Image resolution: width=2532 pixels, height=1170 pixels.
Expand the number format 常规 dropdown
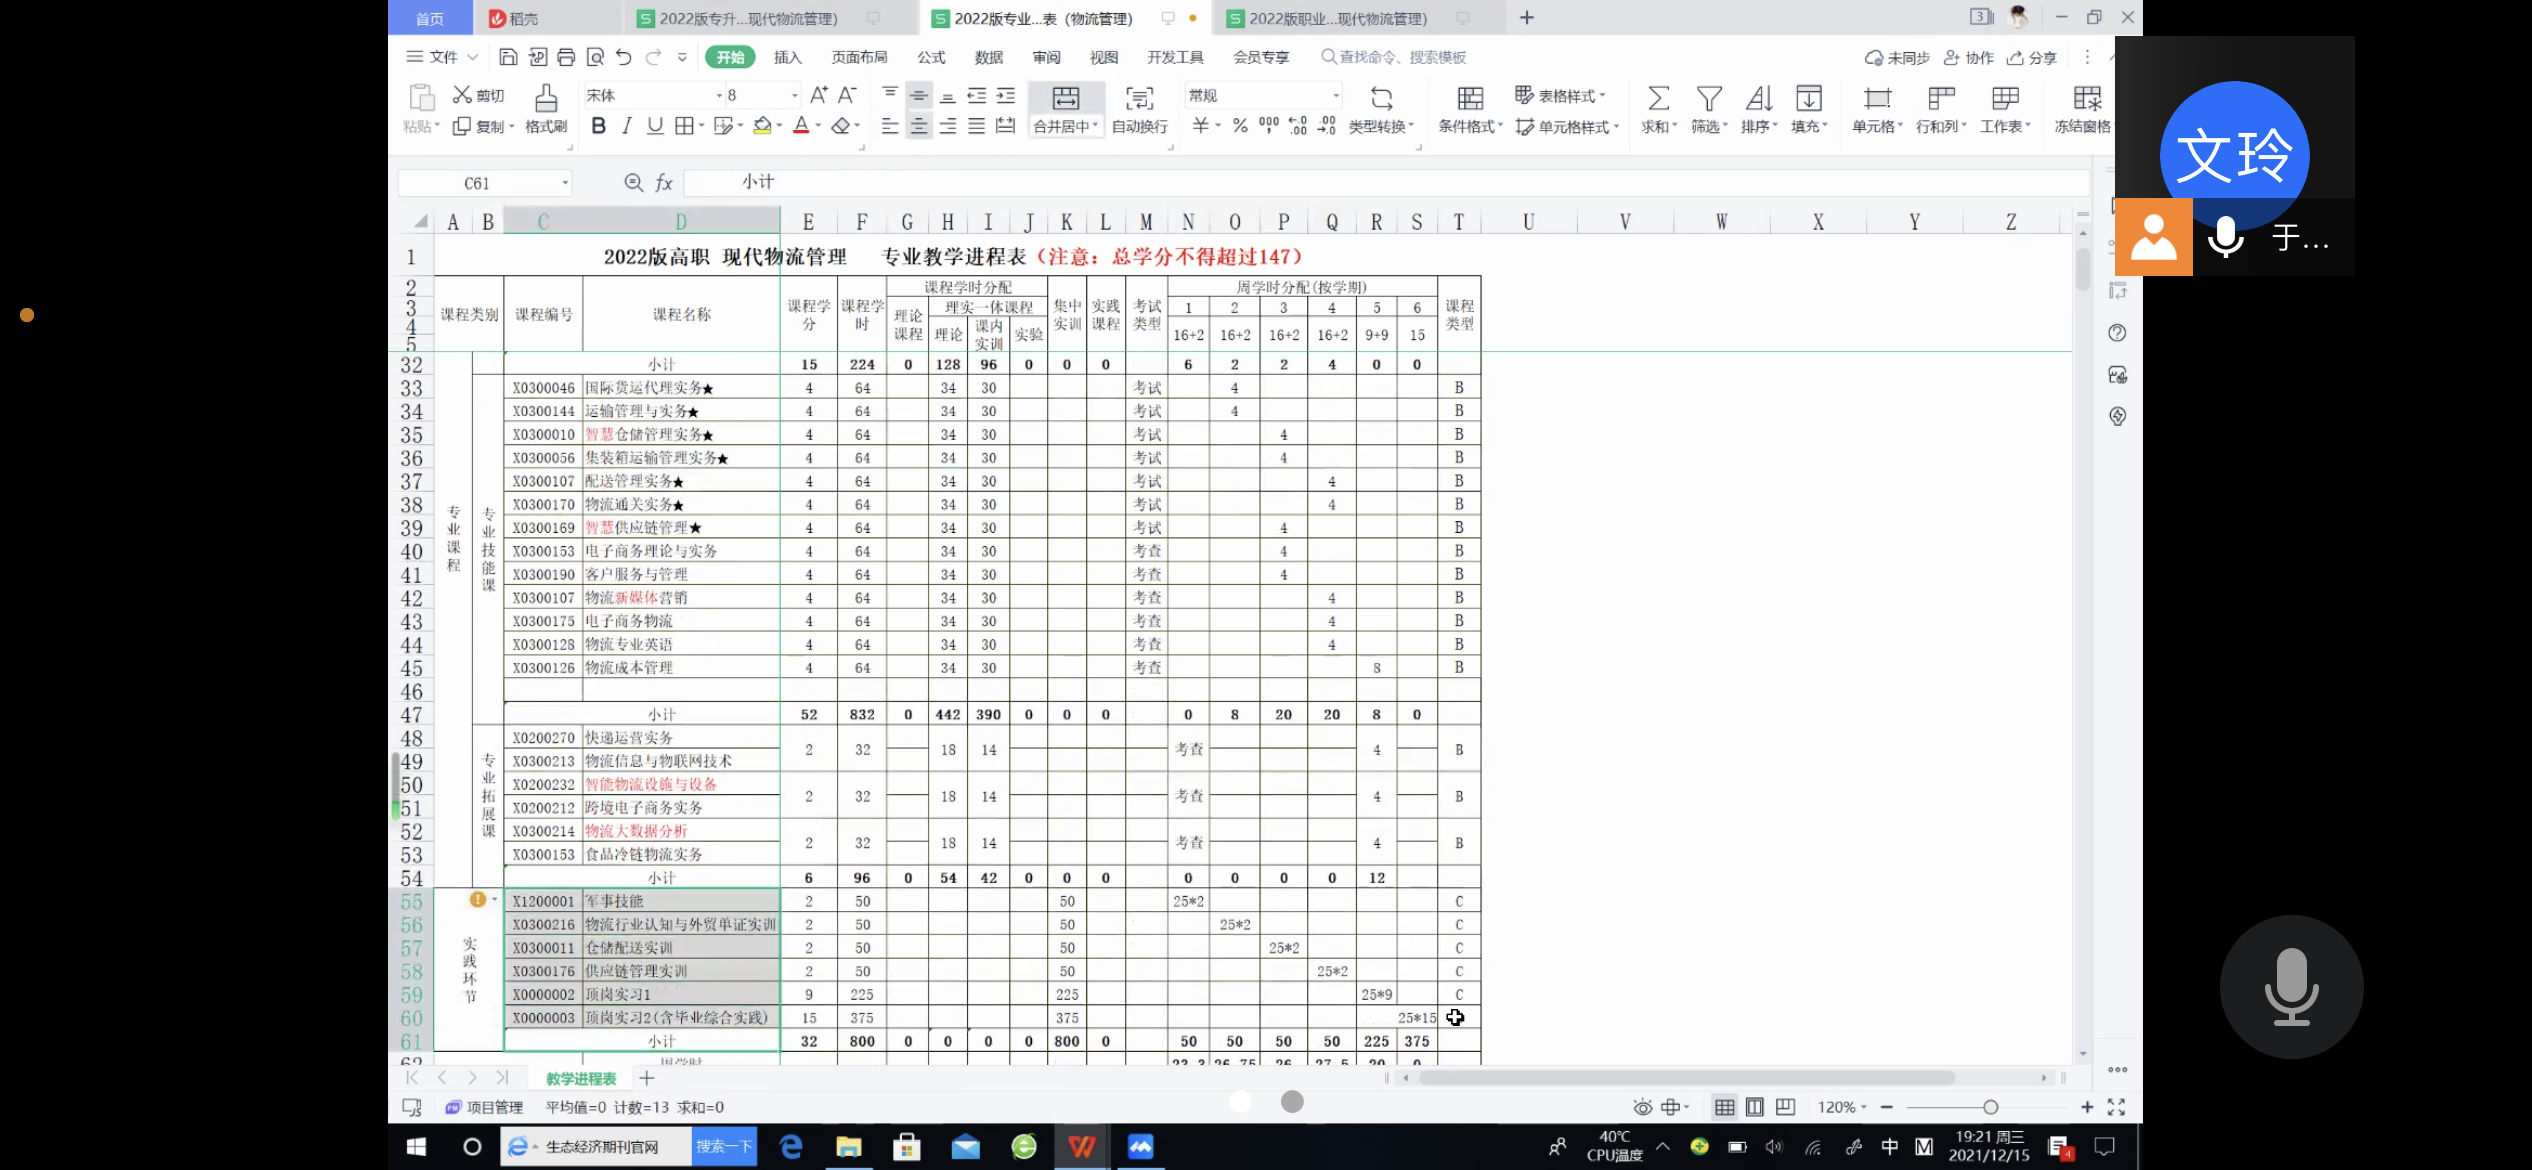(x=1335, y=96)
